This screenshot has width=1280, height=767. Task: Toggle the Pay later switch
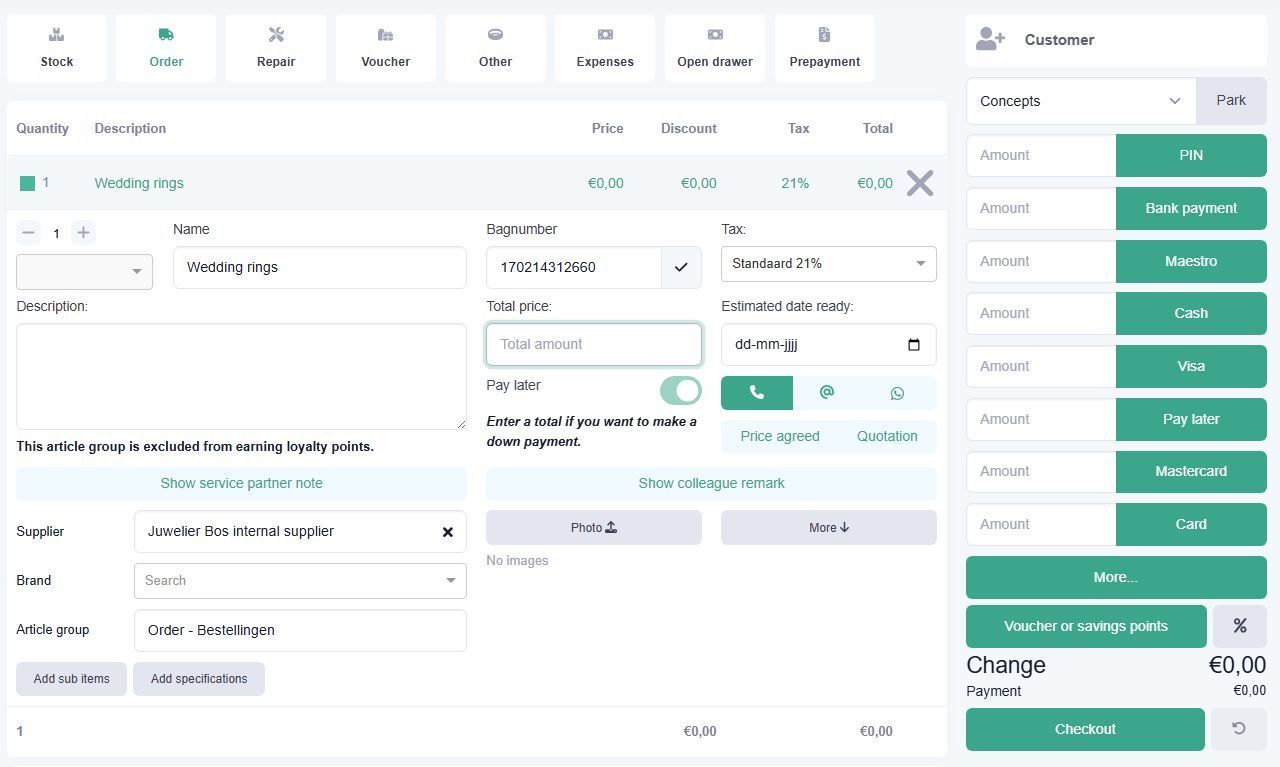click(680, 390)
